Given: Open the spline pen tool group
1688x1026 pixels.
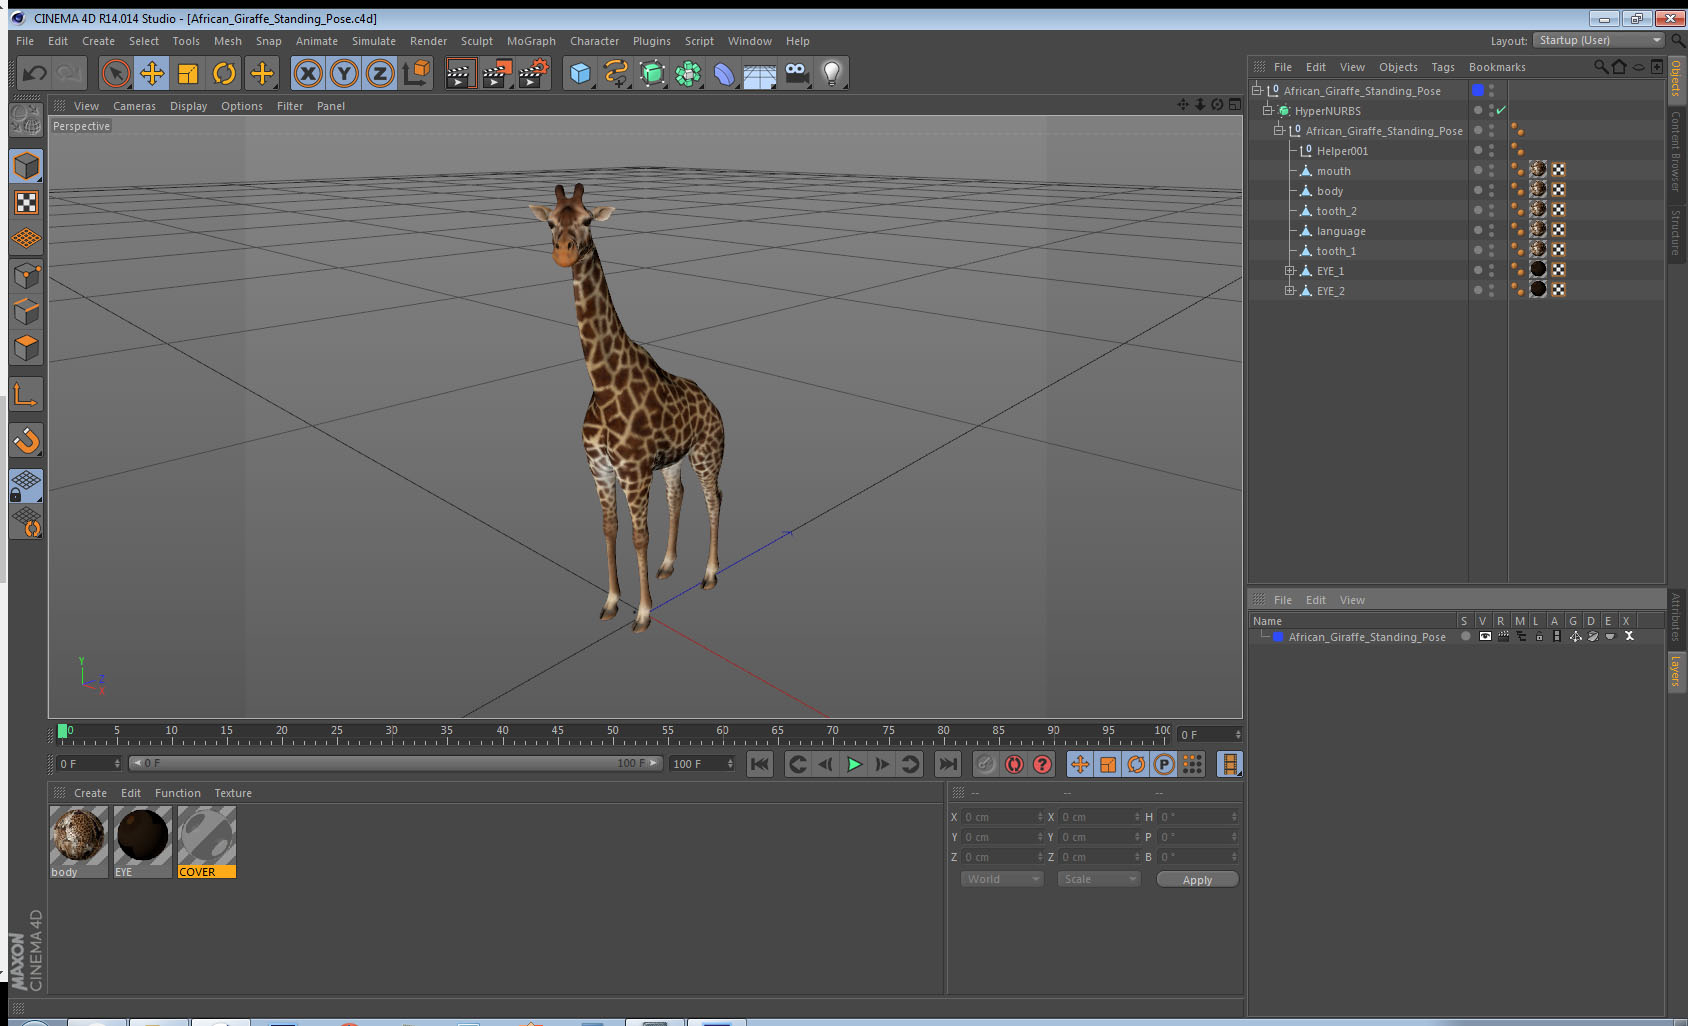Looking at the screenshot, I should (x=616, y=73).
